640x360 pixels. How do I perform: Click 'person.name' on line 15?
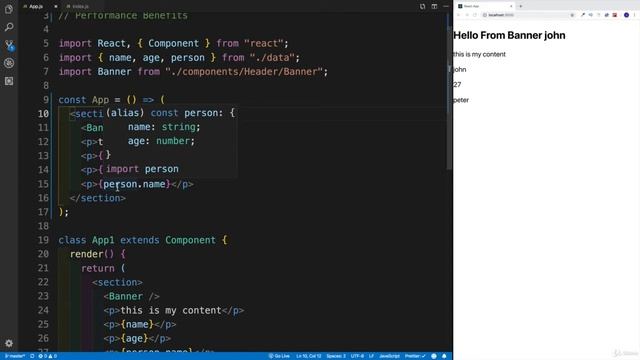coord(134,184)
